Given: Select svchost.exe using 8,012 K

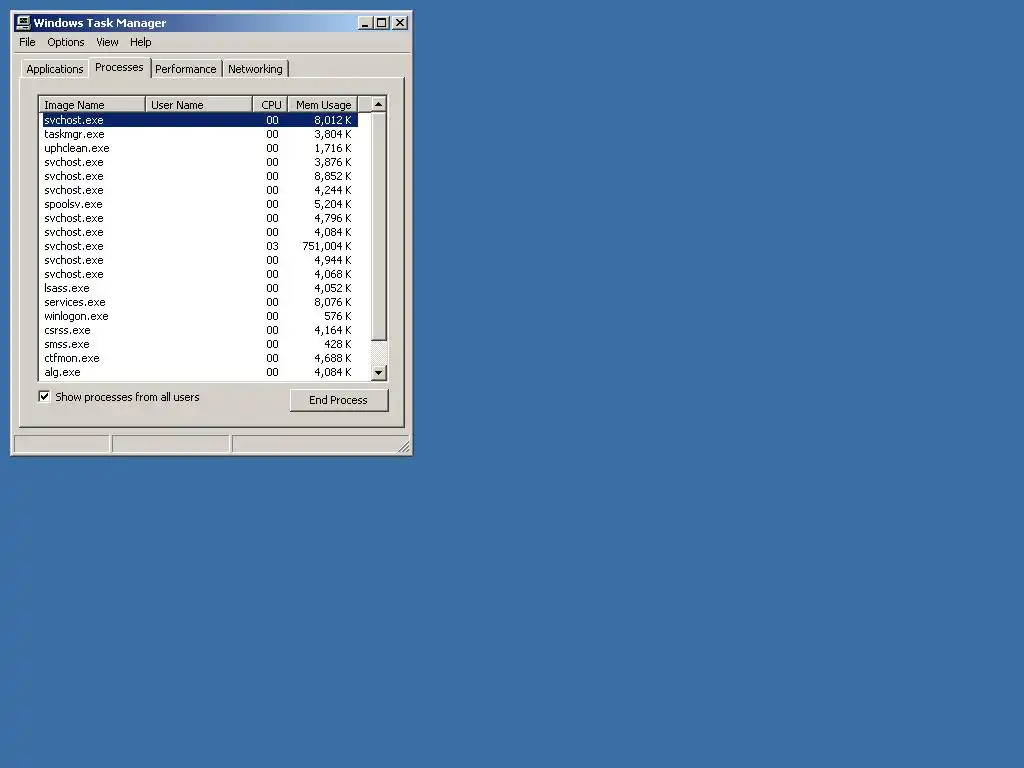Looking at the screenshot, I should point(199,120).
